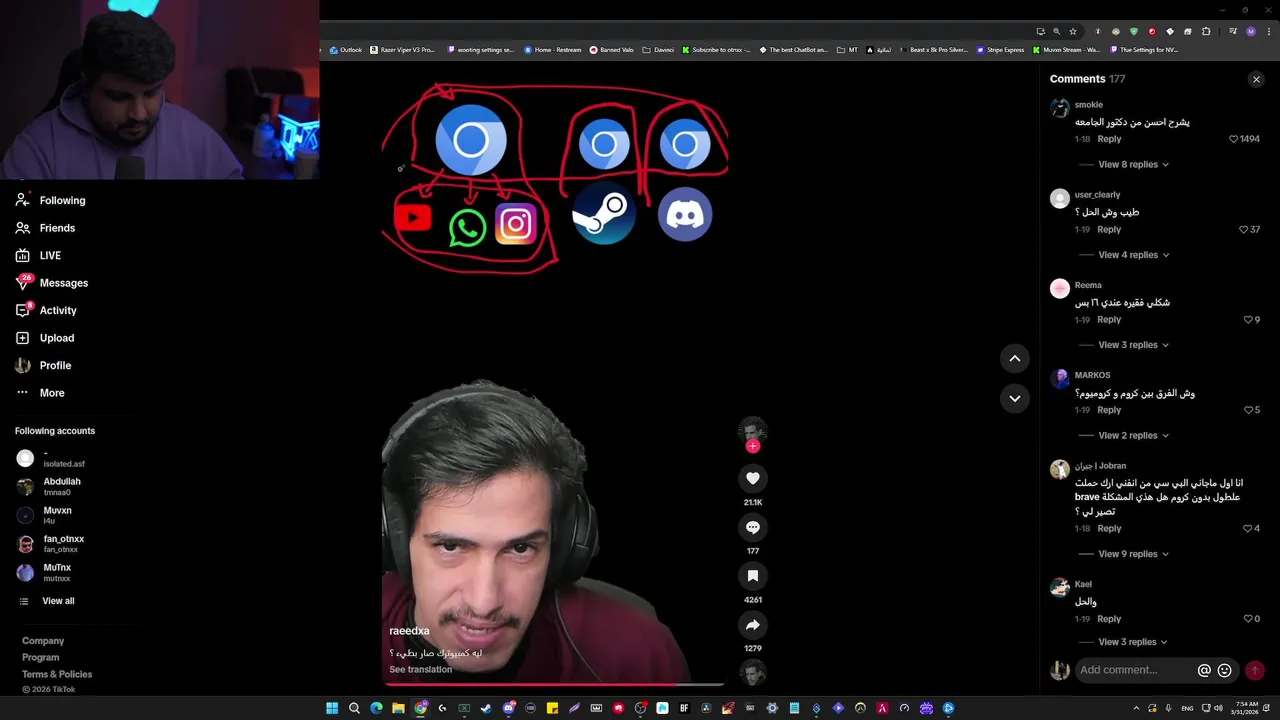Expand View 3 replies under Reema
This screenshot has height=720, width=1280.
coord(1133,345)
